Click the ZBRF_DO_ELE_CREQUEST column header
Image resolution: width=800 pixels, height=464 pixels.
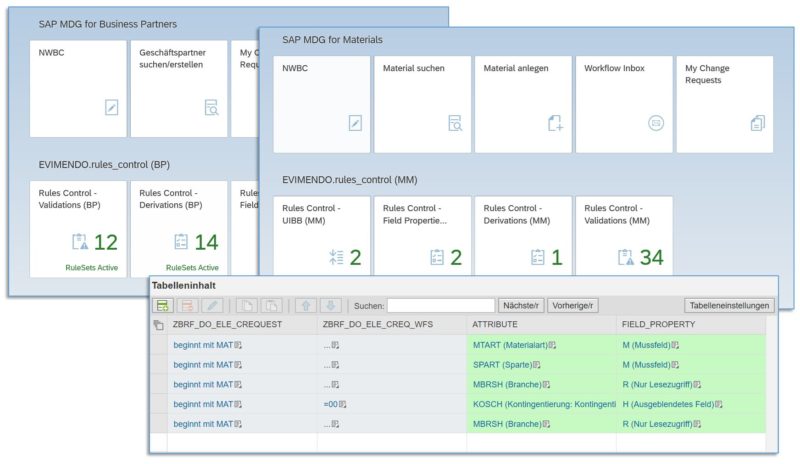point(242,325)
